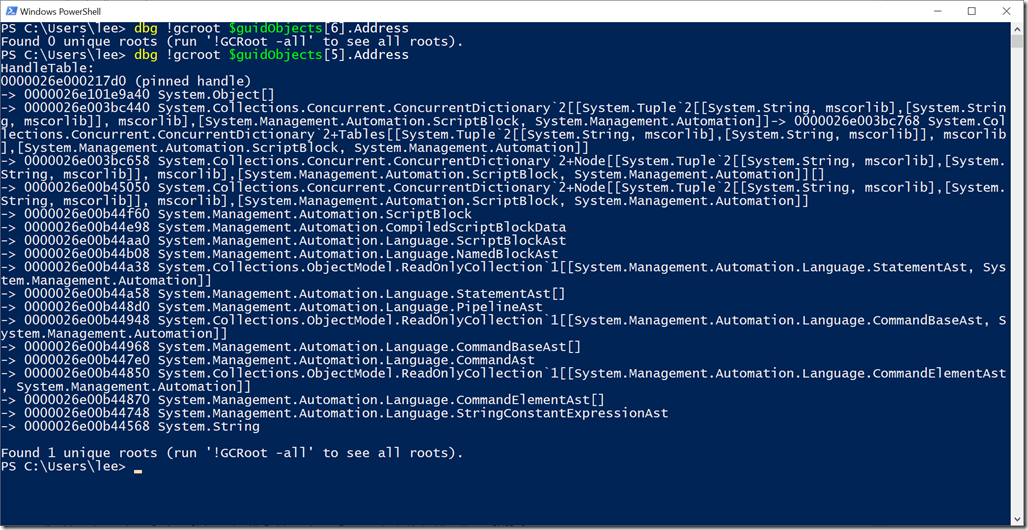Click the scrollbar up arrow
Screen dimensions: 1028x530
[x=1017, y=28]
